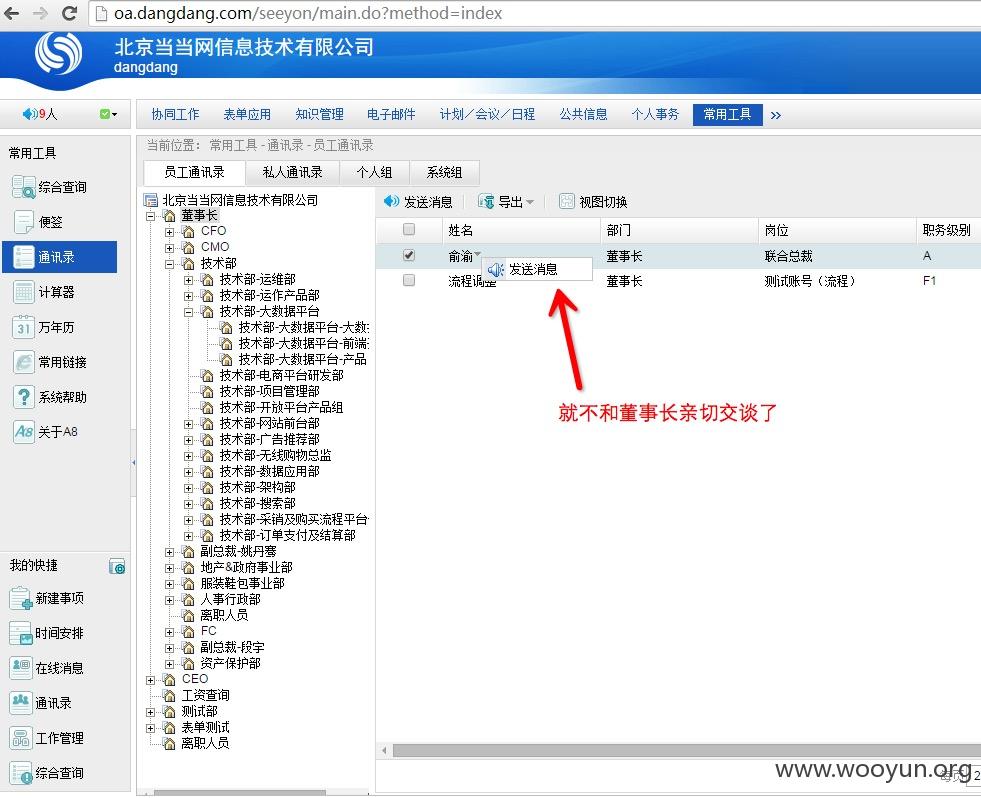
Task: Select 技术部-项目管理部 tree item
Action: (269, 391)
